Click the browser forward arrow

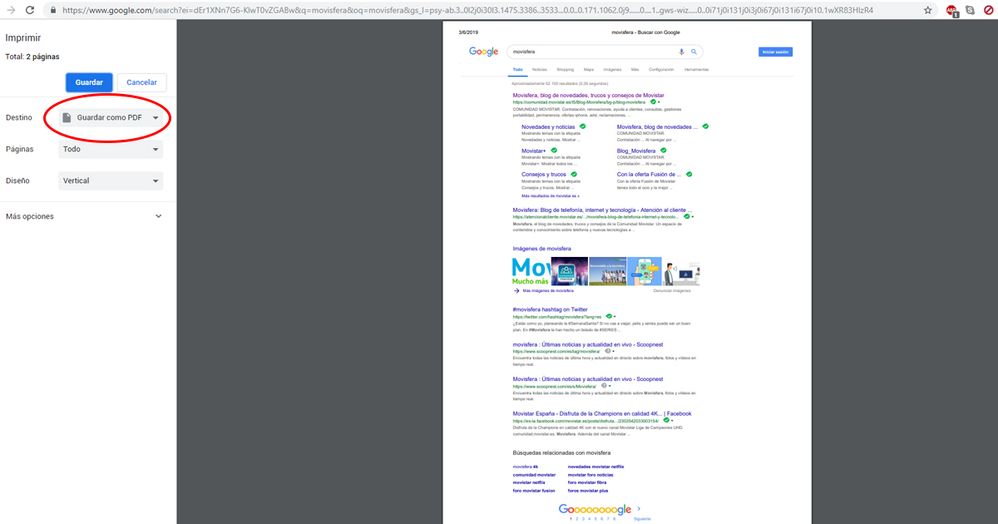10,10
